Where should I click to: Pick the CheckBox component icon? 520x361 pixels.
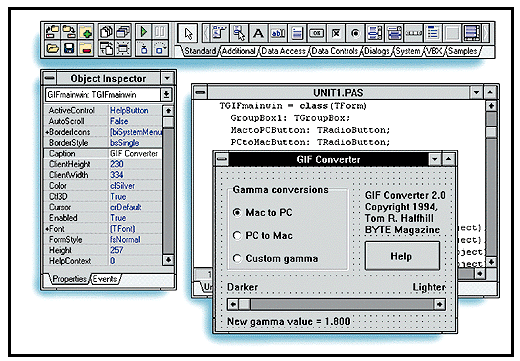point(336,33)
